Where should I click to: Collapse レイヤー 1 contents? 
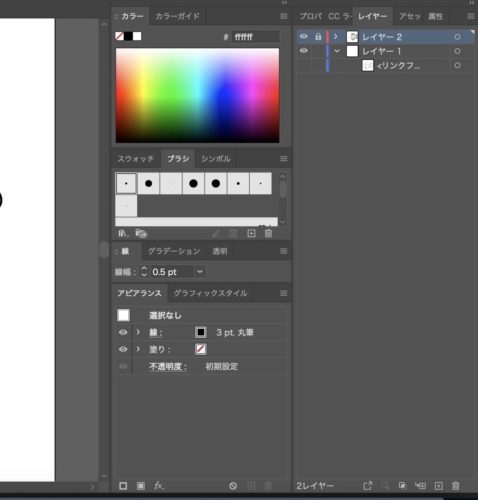[x=337, y=51]
